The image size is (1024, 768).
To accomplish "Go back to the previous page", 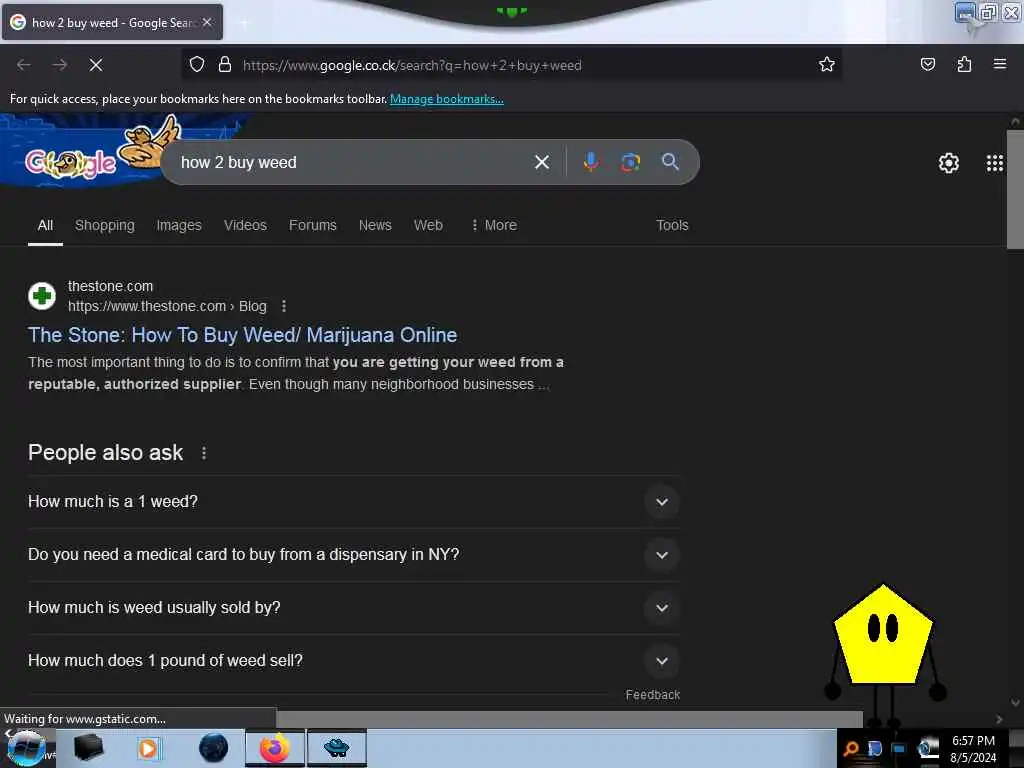I will click(24, 65).
